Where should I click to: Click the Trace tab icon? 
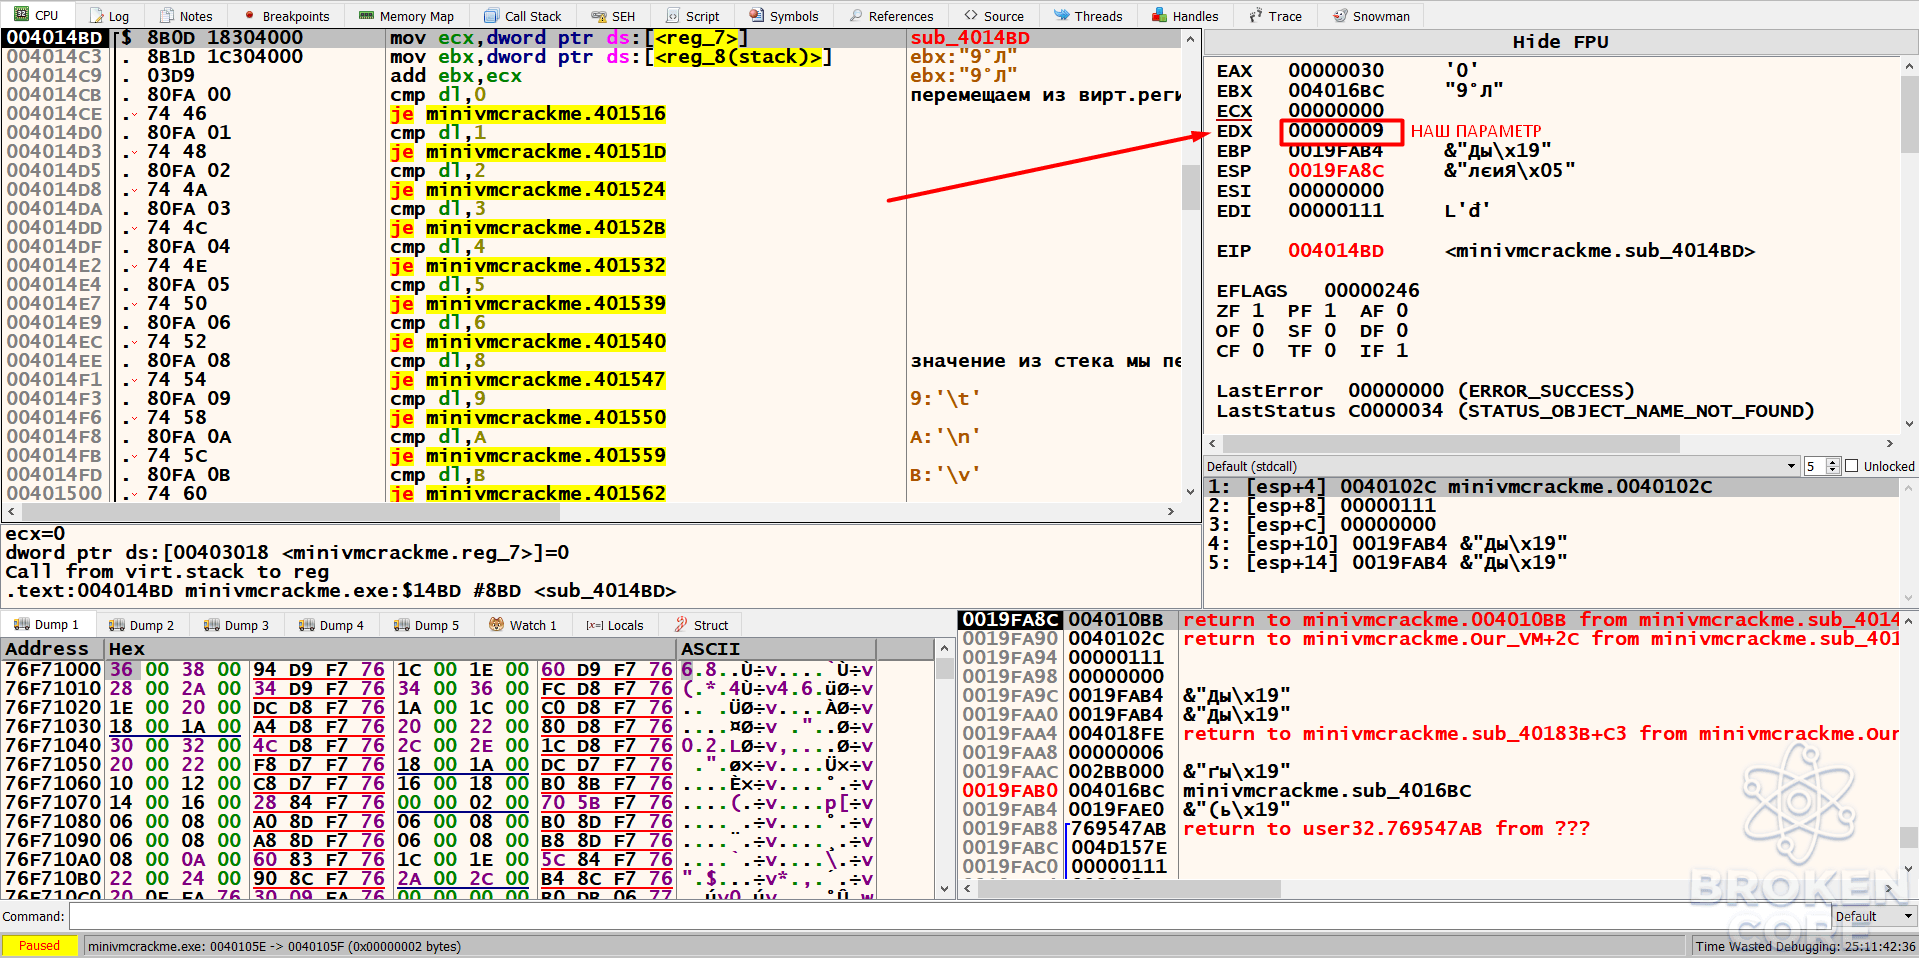pos(1256,16)
